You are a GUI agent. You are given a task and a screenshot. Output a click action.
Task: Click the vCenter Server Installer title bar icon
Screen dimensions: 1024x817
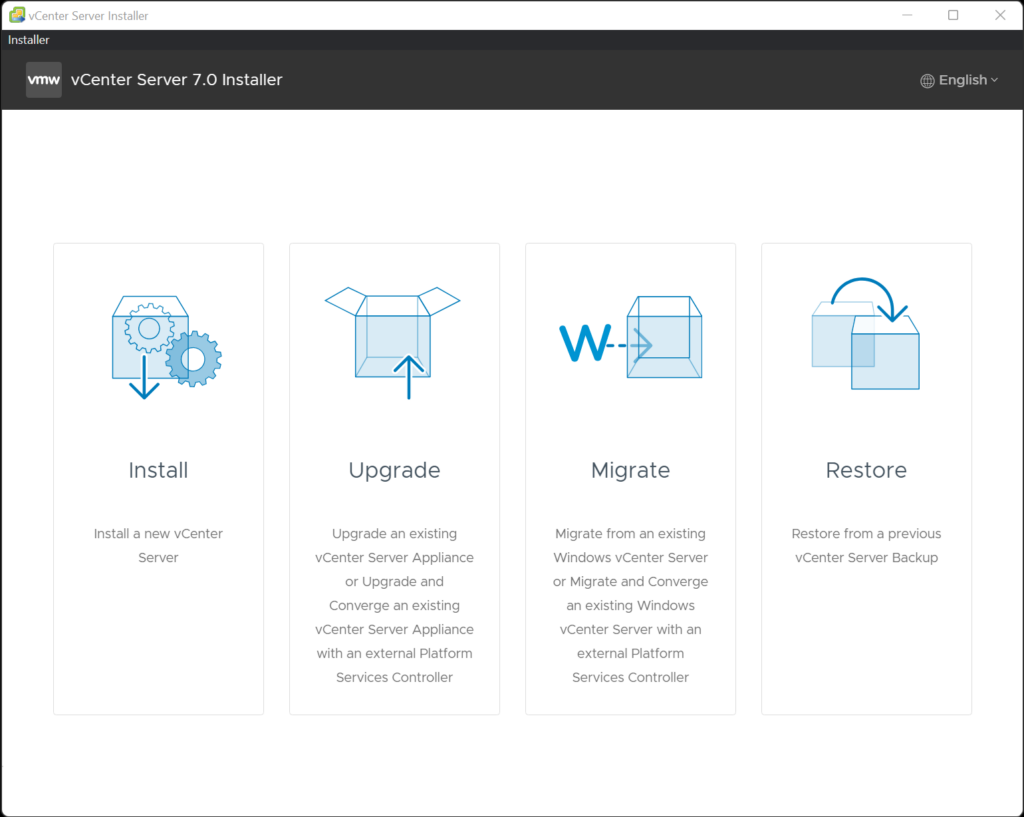tap(17, 15)
